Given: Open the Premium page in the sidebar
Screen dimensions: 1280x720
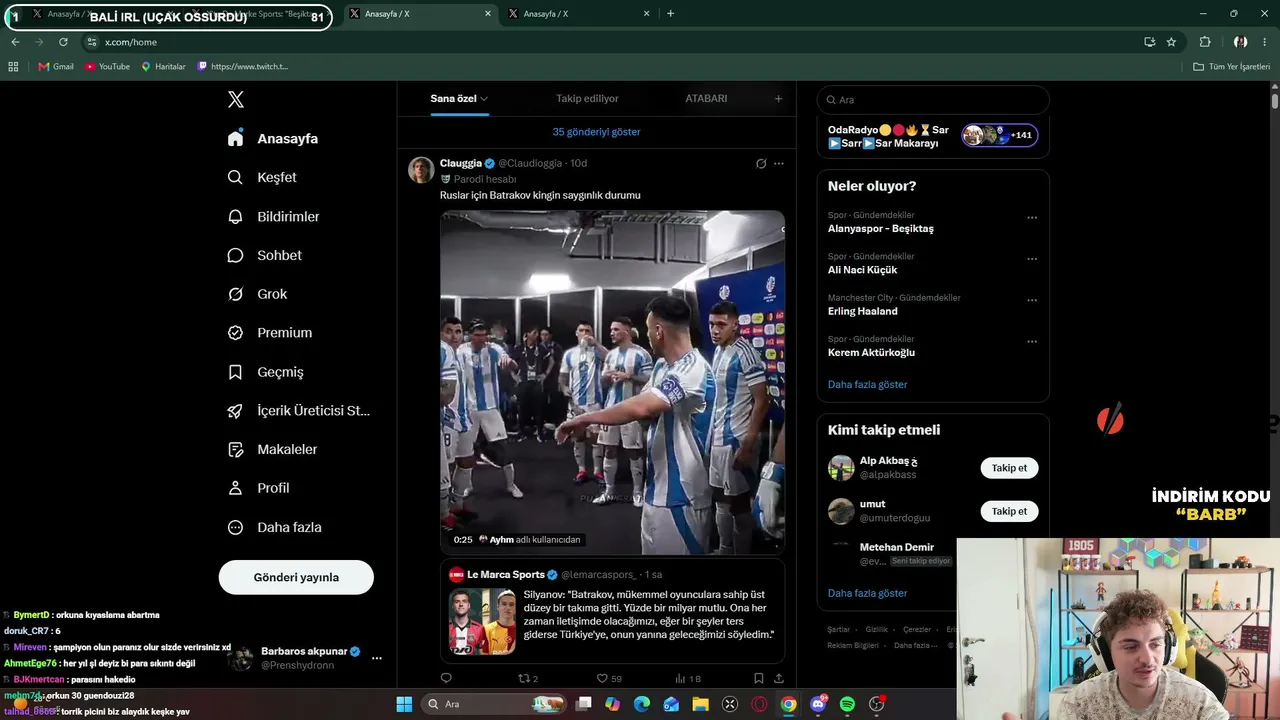Looking at the screenshot, I should [x=270, y=332].
